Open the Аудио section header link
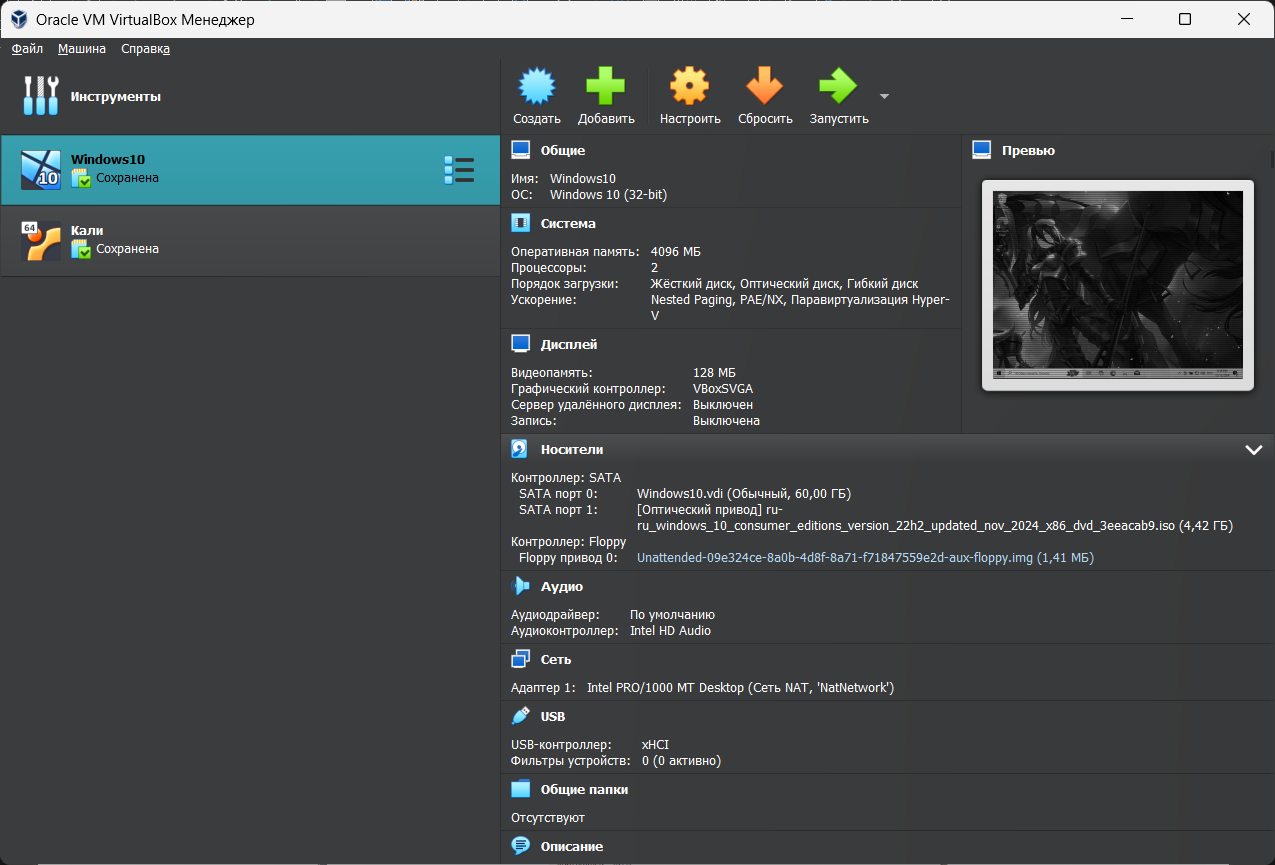This screenshot has height=865, width=1275. click(562, 586)
